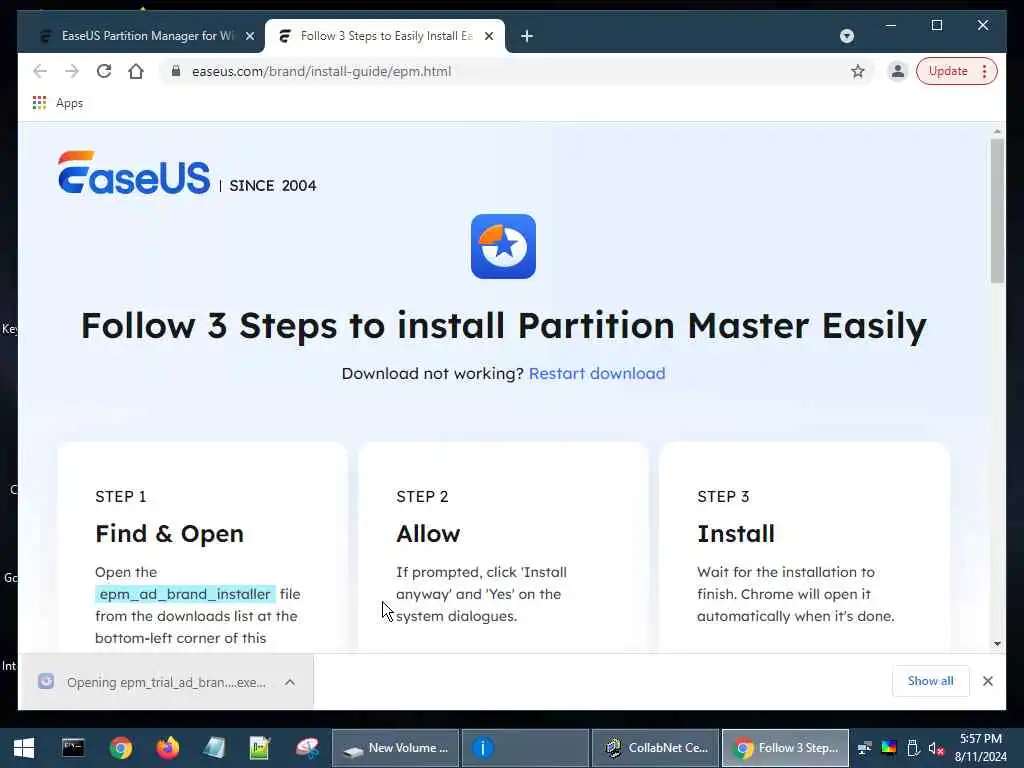Click the colorful display tray icon
This screenshot has height=768, width=1024.
coord(889,748)
